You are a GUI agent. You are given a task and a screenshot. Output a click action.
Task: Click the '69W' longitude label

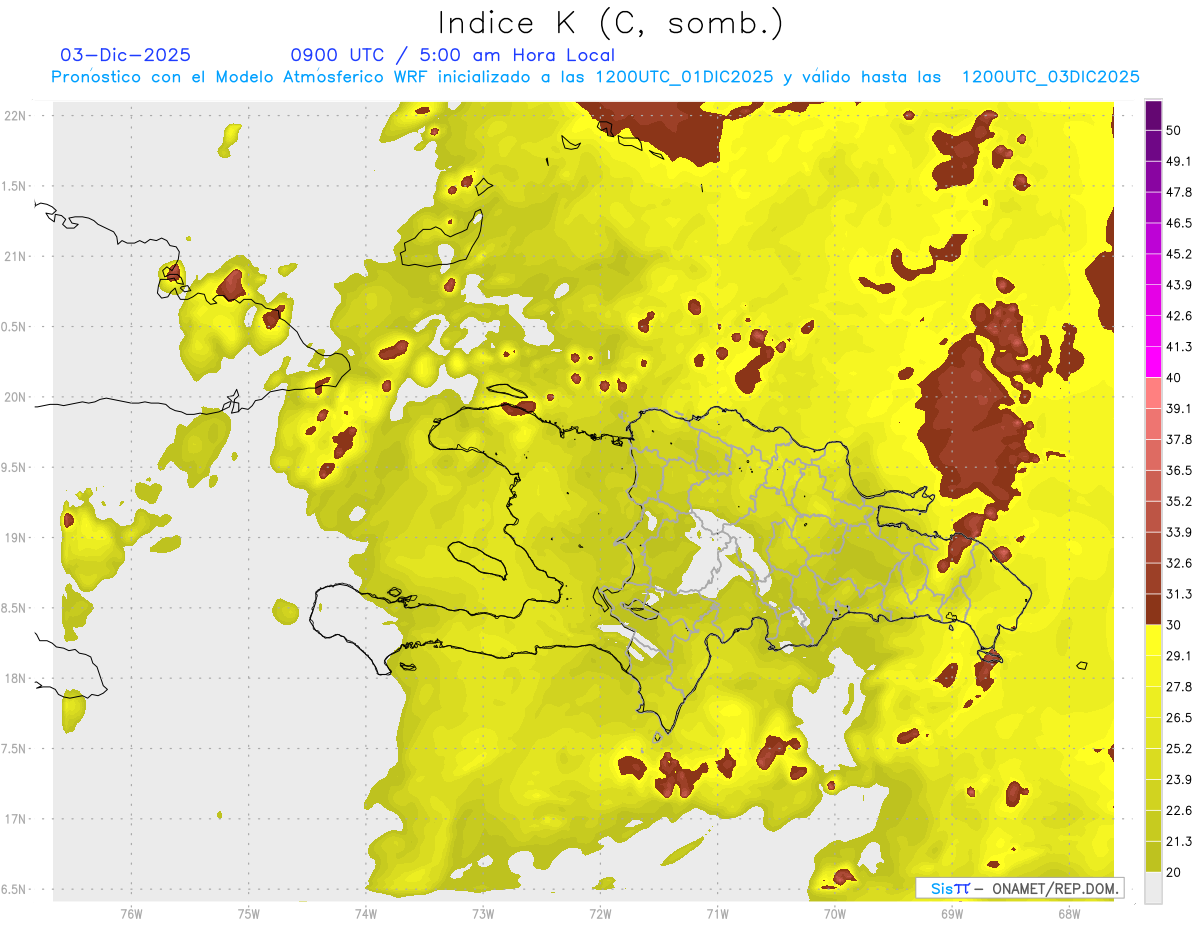coord(951,913)
